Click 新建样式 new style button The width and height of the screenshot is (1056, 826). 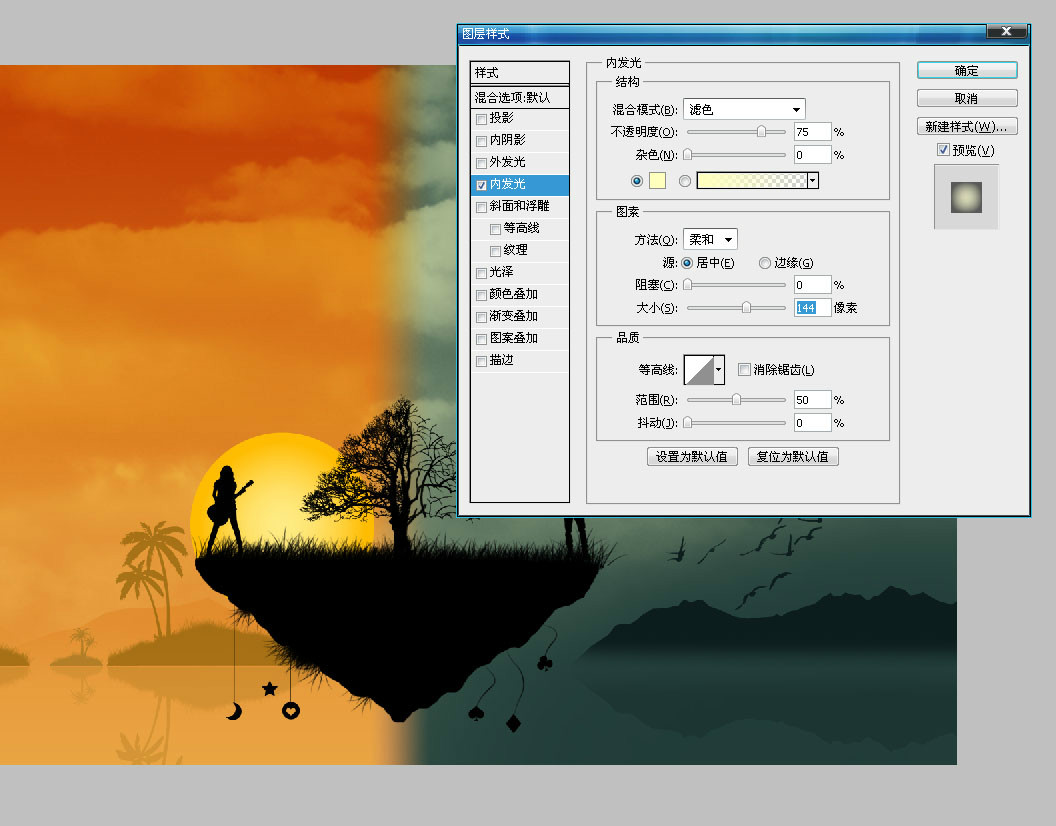(x=967, y=126)
